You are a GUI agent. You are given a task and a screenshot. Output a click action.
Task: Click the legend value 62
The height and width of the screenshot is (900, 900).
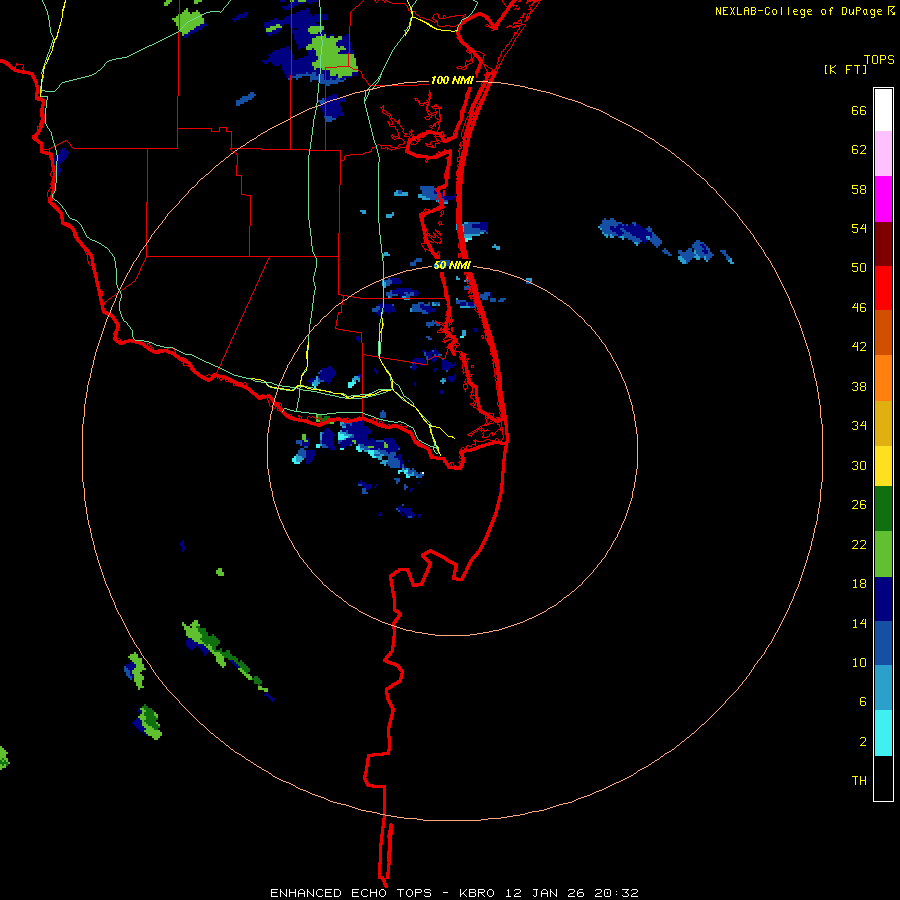coord(859,150)
